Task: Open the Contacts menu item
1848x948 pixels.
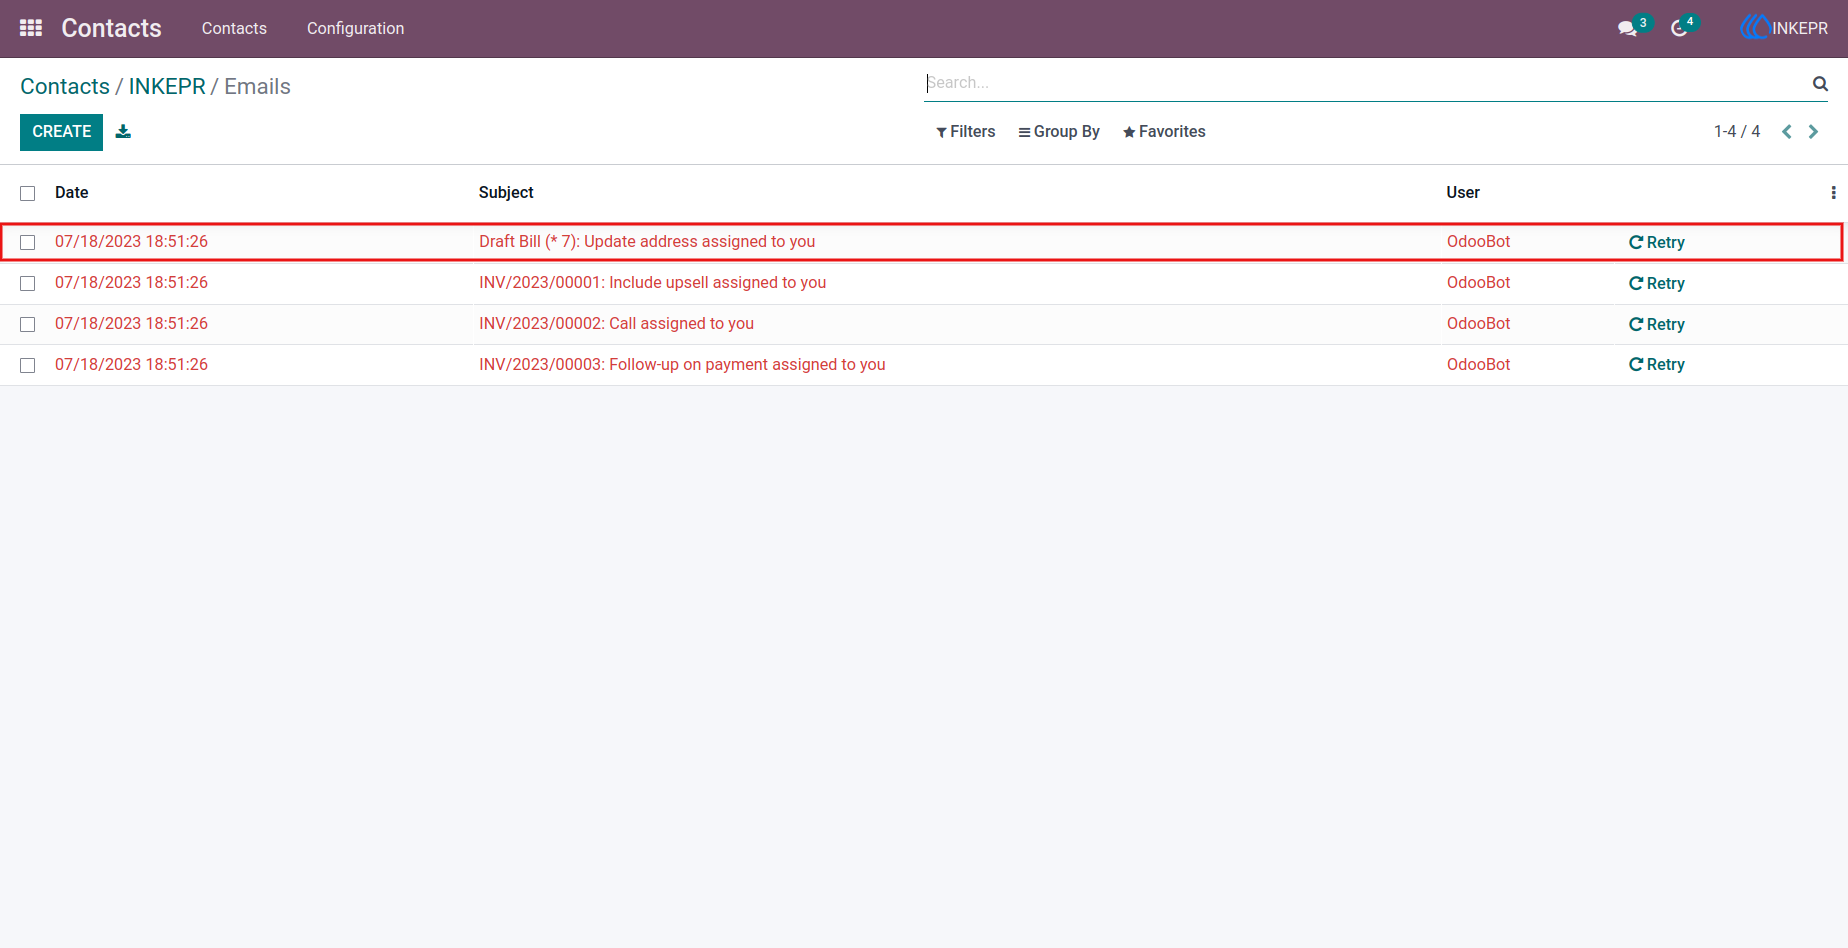Action: (234, 28)
